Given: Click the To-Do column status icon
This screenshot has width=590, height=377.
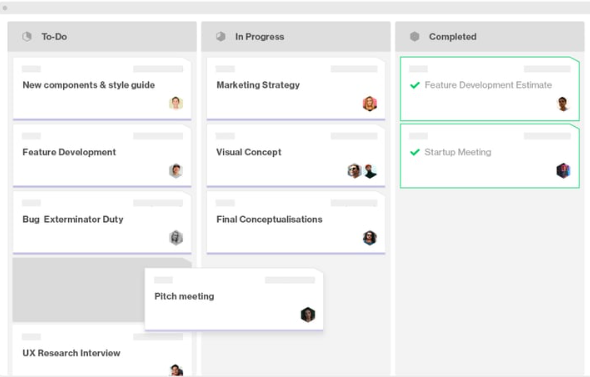Looking at the screenshot, I should point(27,36).
